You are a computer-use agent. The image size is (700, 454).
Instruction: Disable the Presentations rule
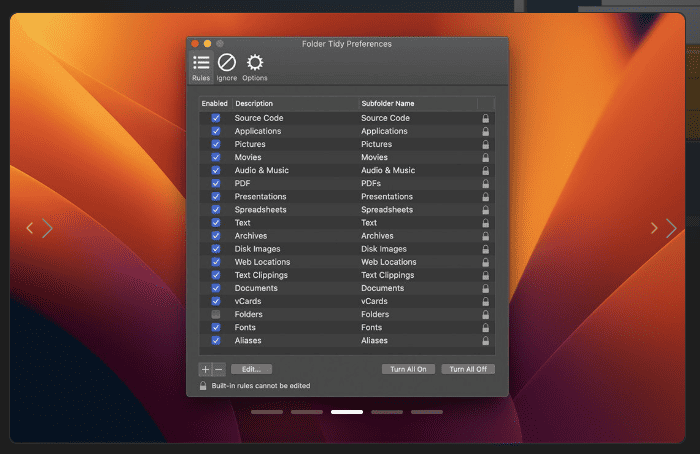pyautogui.click(x=216, y=196)
